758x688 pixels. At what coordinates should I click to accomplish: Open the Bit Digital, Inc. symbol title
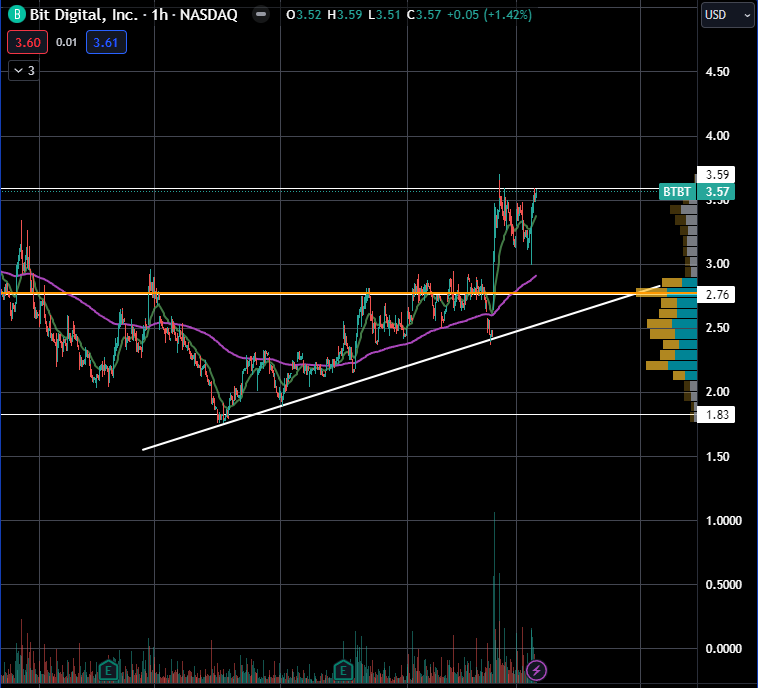pos(133,15)
